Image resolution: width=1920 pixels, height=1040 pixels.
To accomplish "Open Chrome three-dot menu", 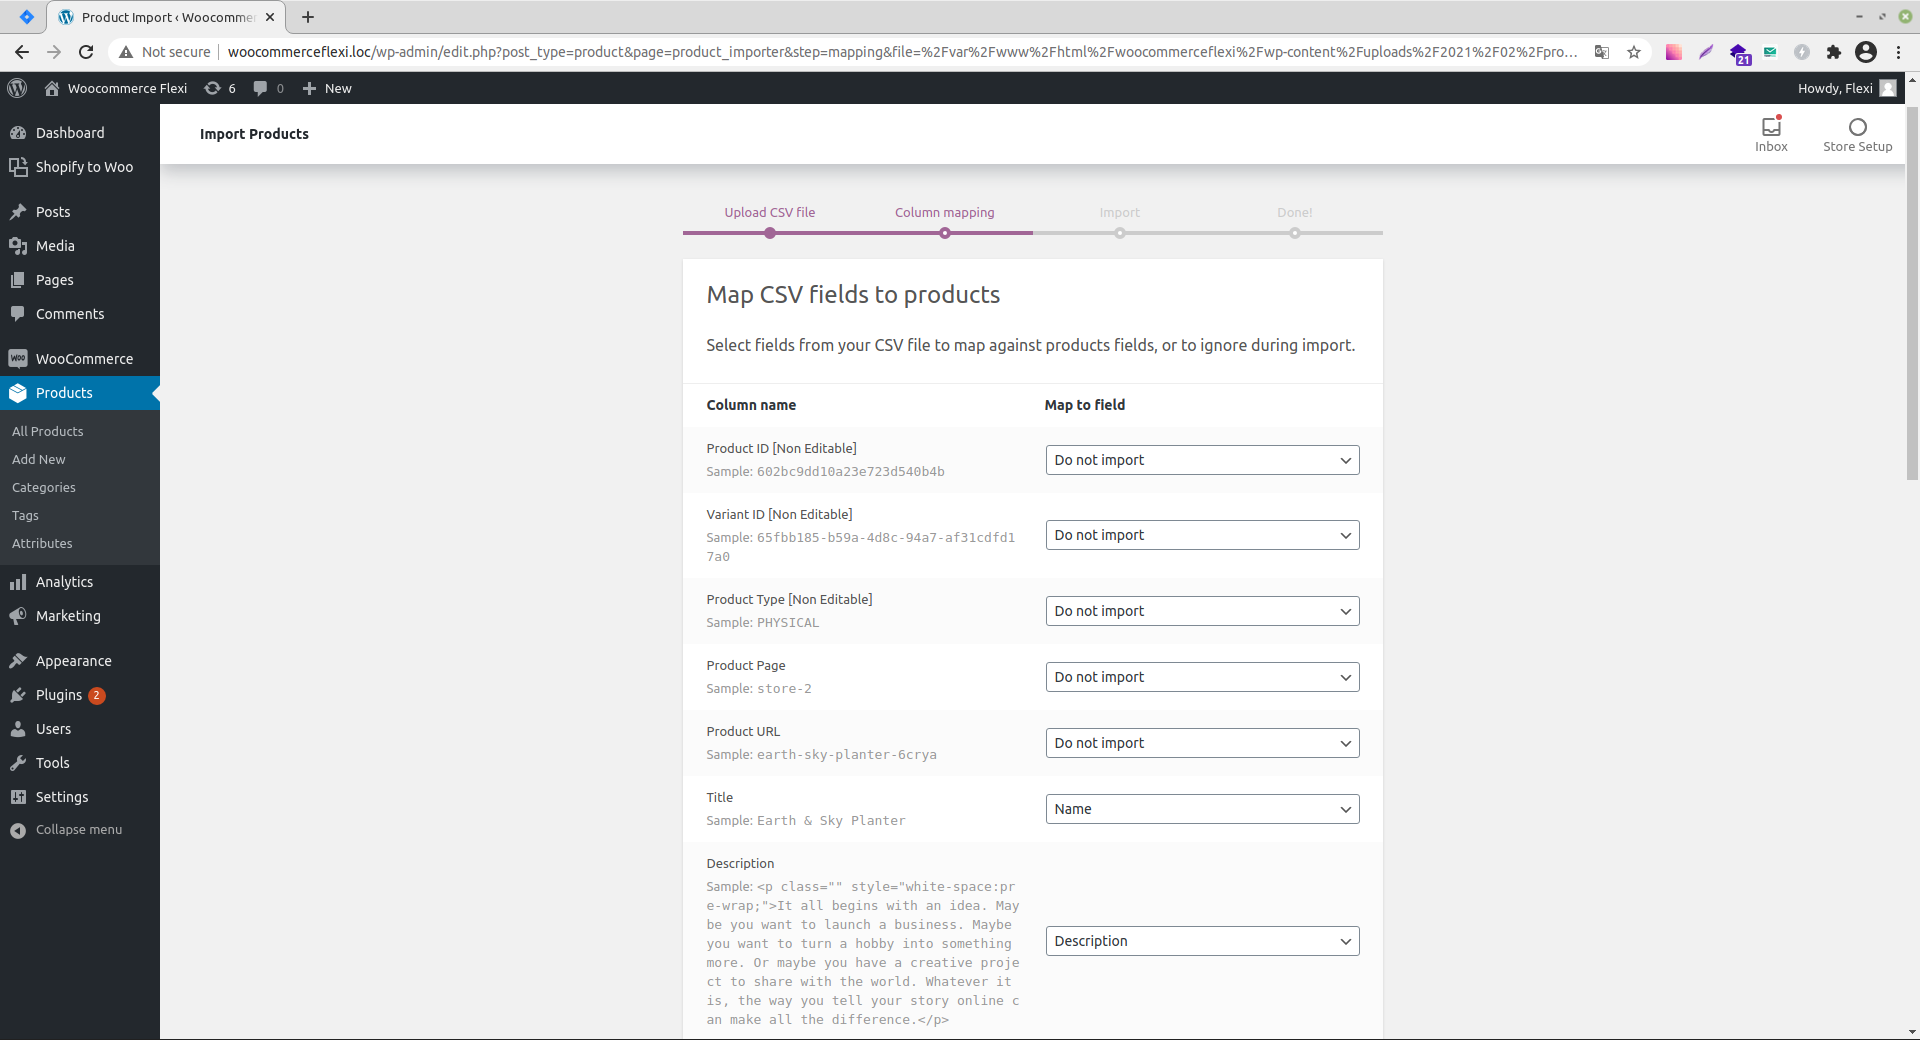I will pos(1898,52).
